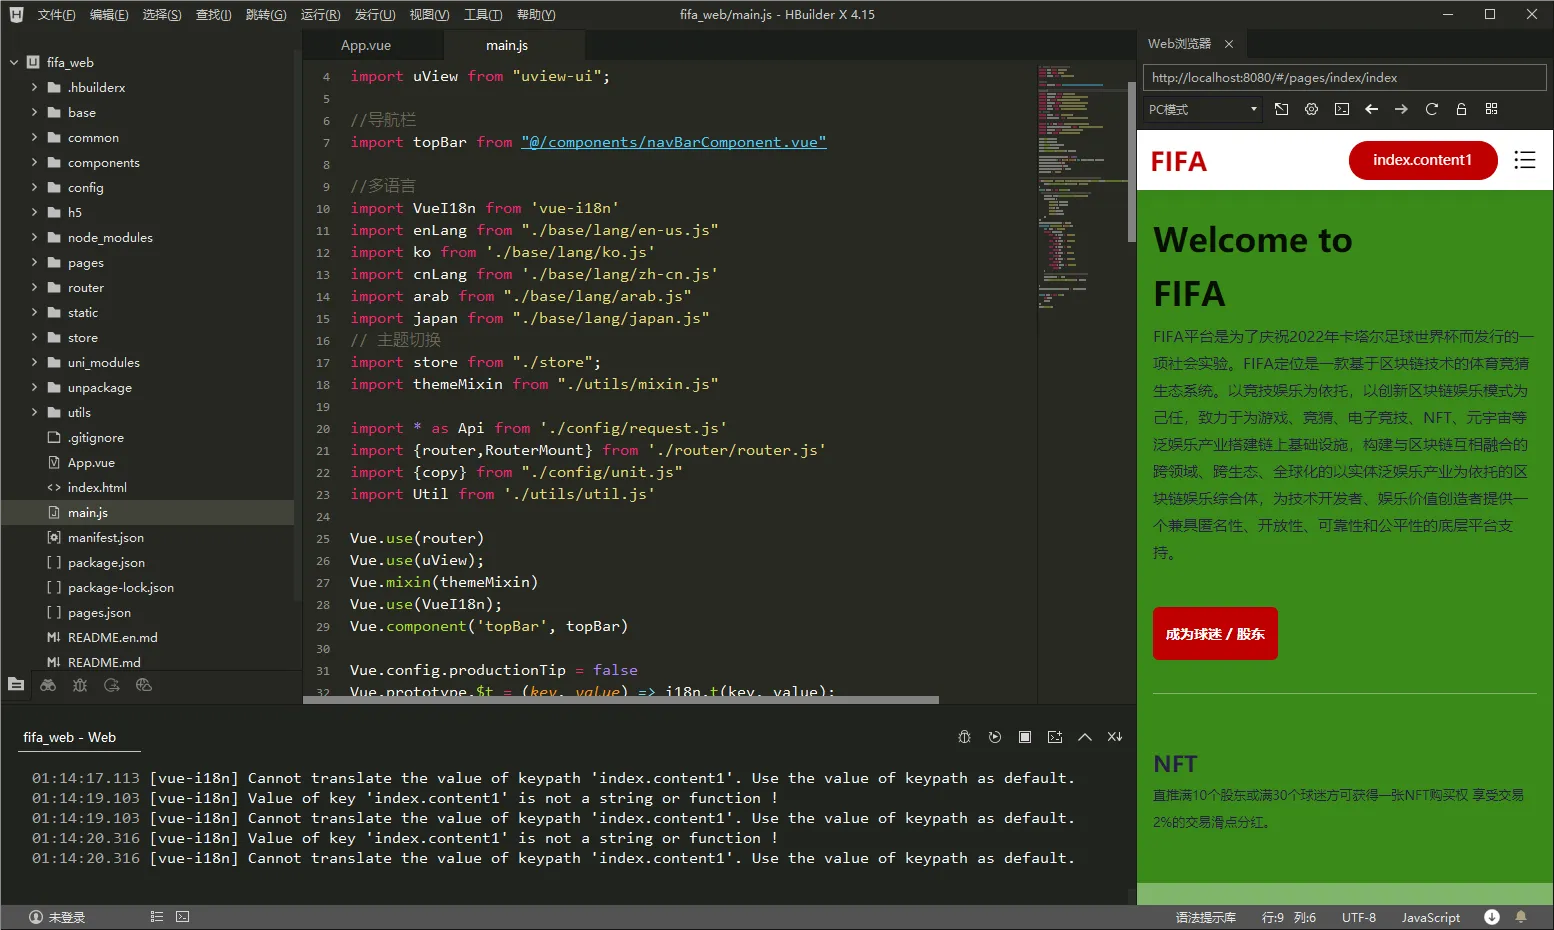Open the binoculars search icon in sidebar
The height and width of the screenshot is (930, 1554).
click(x=48, y=685)
